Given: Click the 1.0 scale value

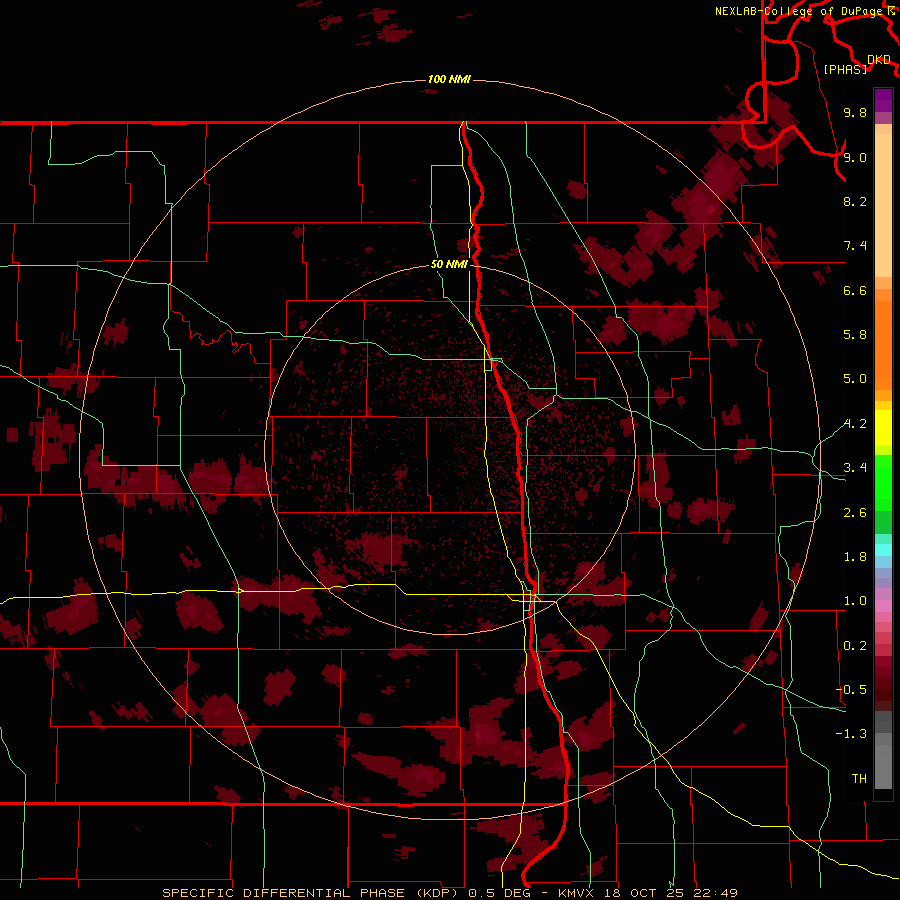Looking at the screenshot, I should [x=855, y=601].
